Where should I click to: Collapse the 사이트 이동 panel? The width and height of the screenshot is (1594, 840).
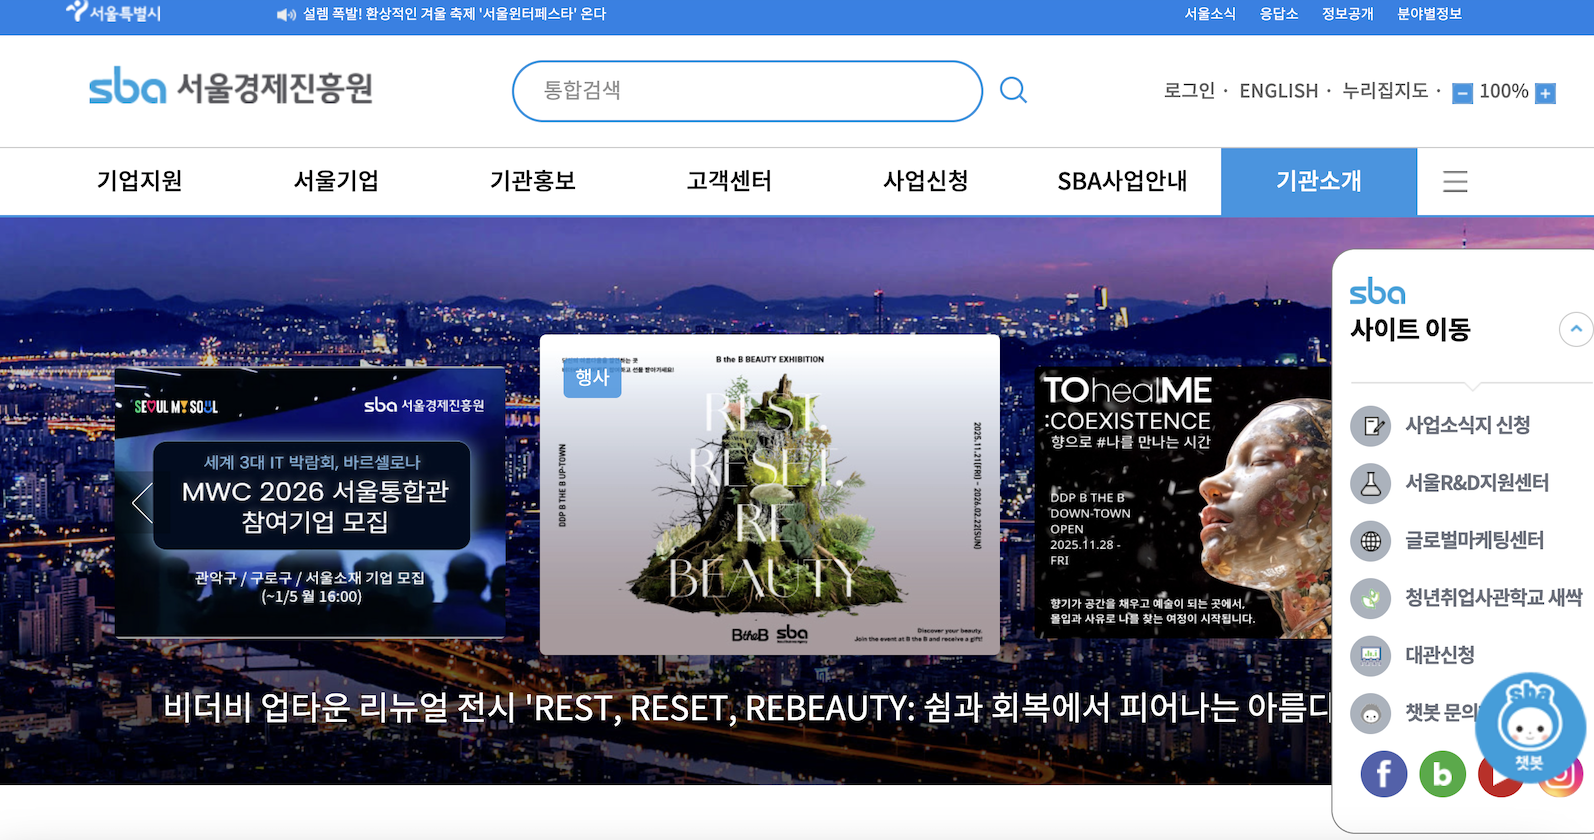coord(1575,329)
